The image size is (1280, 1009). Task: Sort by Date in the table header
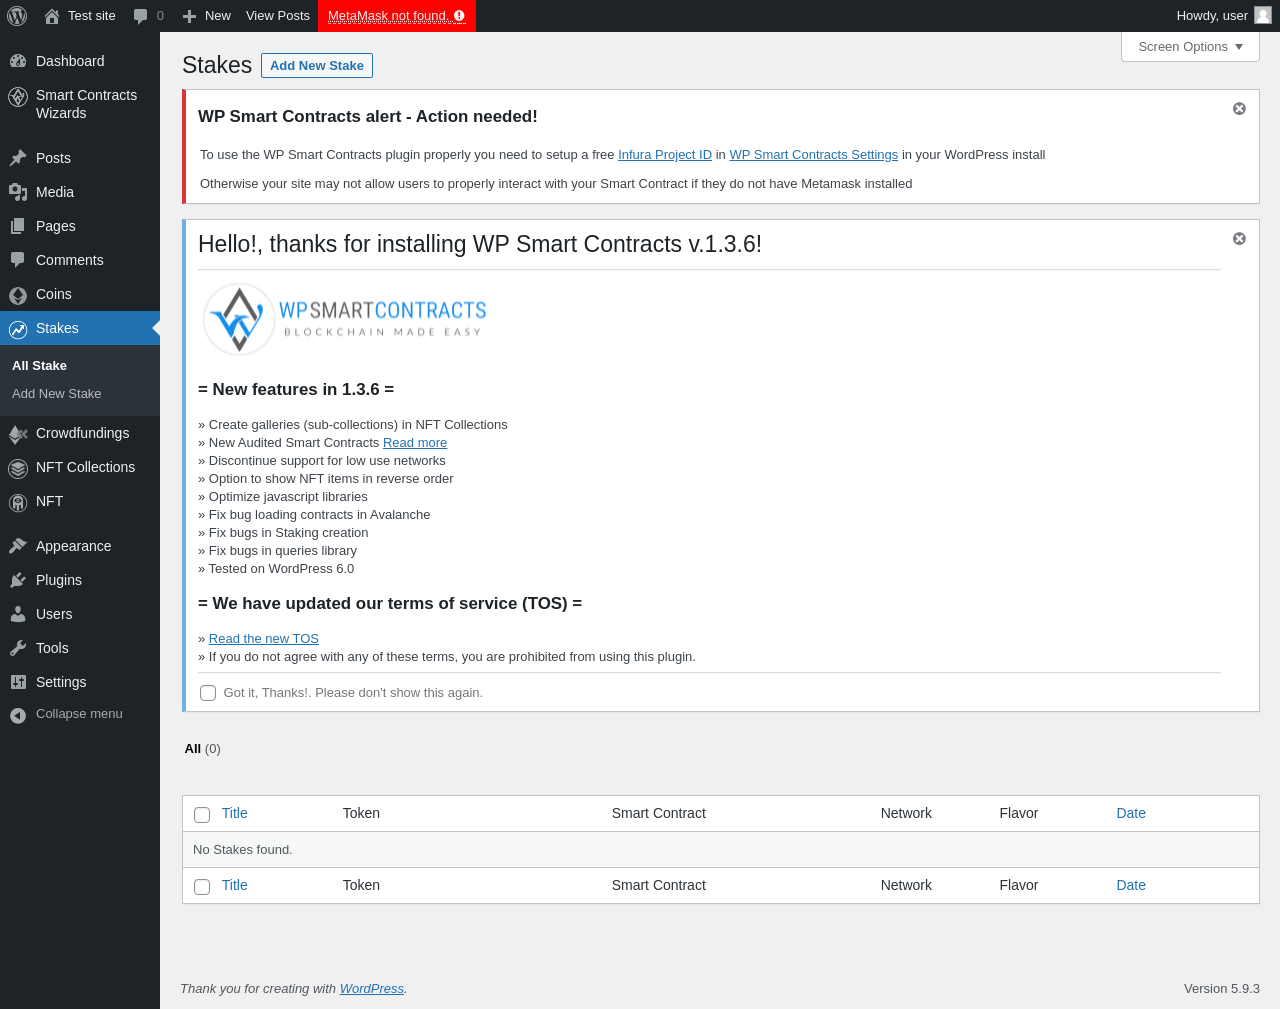pyautogui.click(x=1131, y=813)
